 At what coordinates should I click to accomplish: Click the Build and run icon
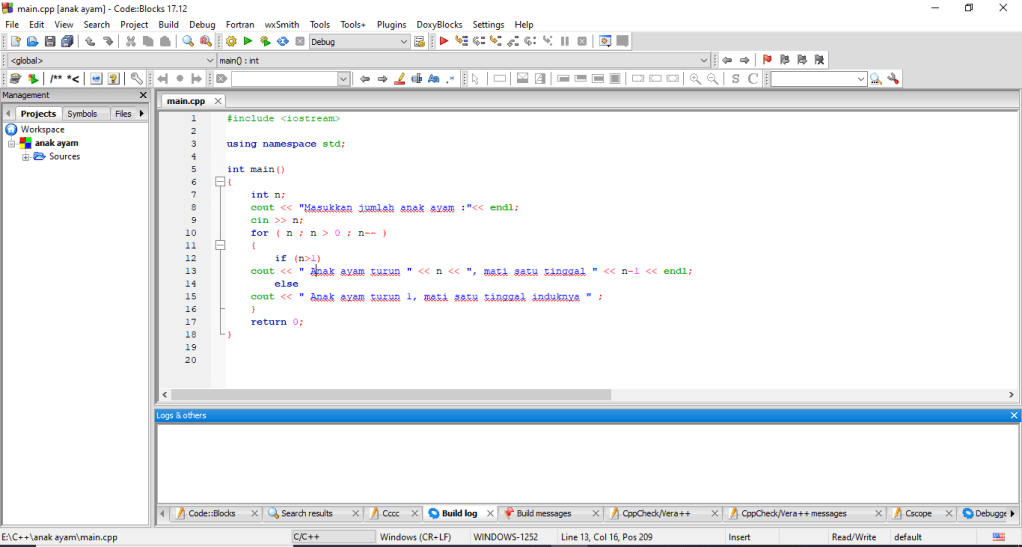pyautogui.click(x=265, y=41)
